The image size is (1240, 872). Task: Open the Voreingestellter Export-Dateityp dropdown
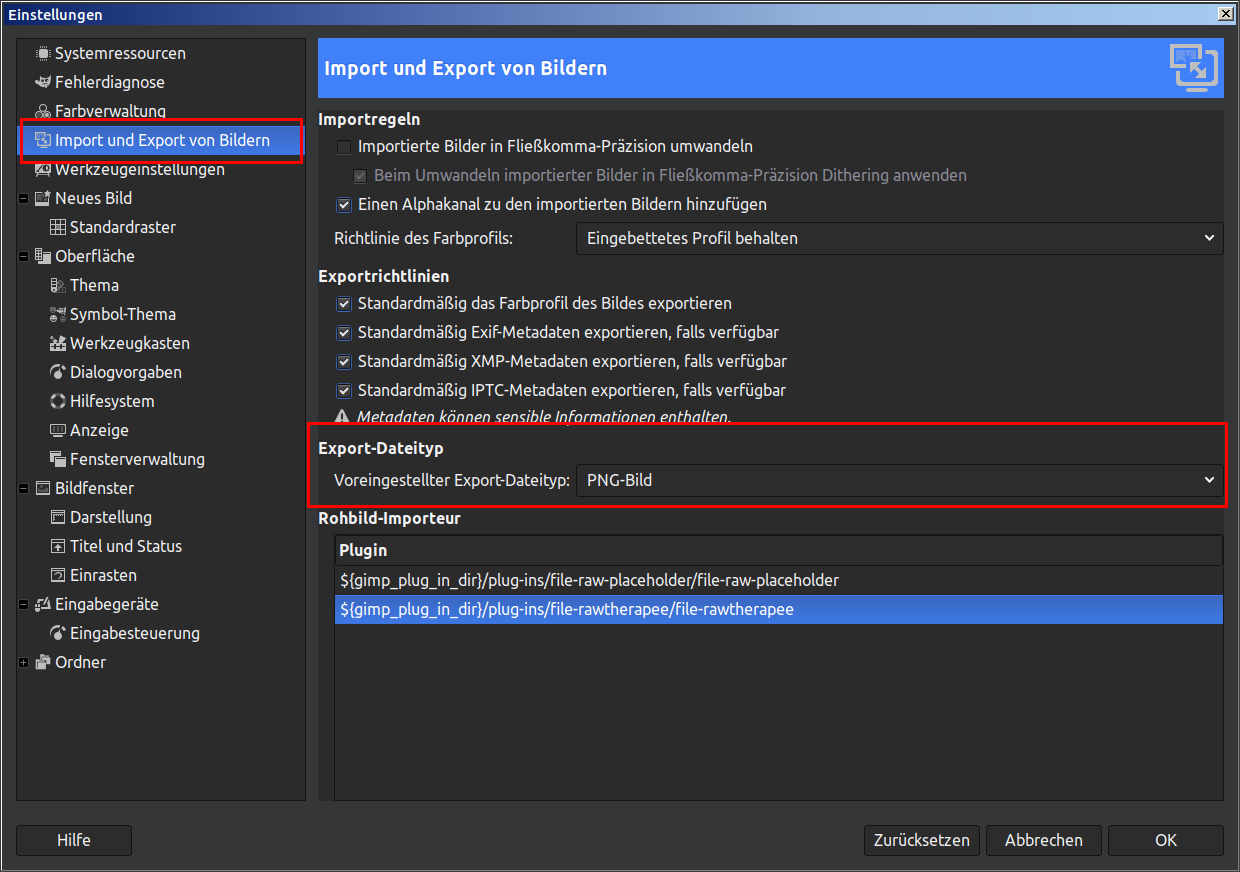pyautogui.click(x=899, y=481)
